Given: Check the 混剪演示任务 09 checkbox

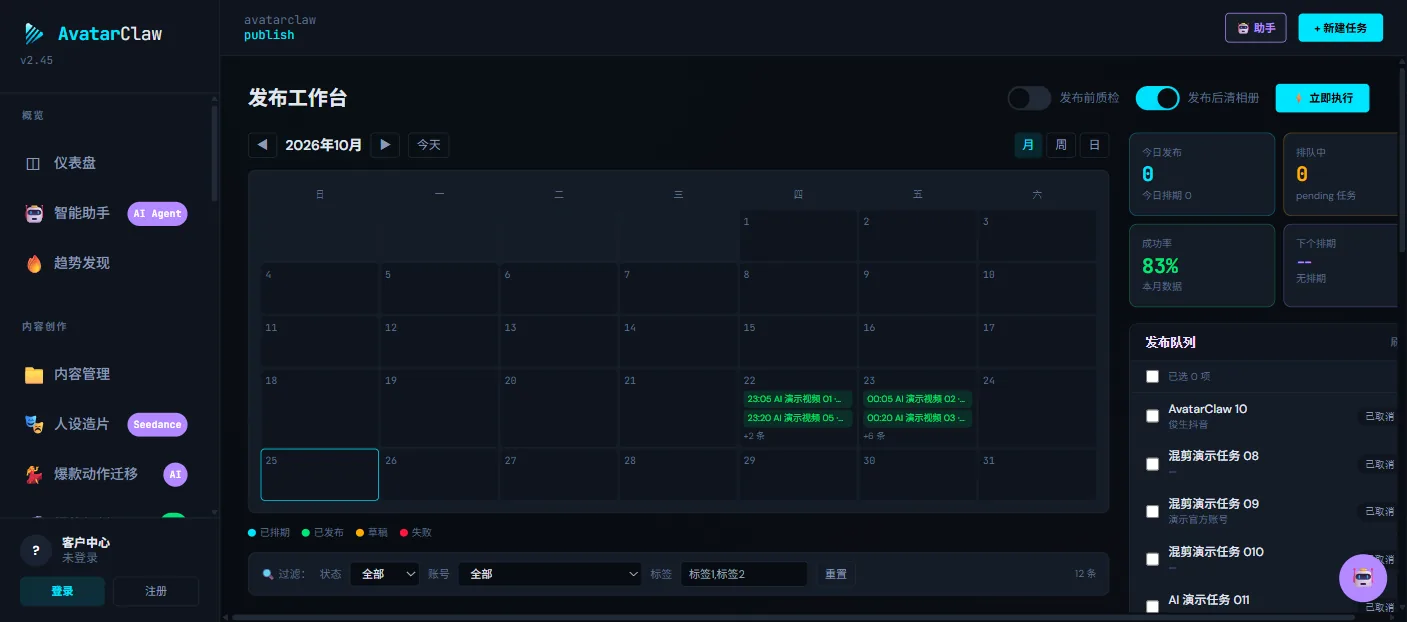Looking at the screenshot, I should pyautogui.click(x=1152, y=511).
